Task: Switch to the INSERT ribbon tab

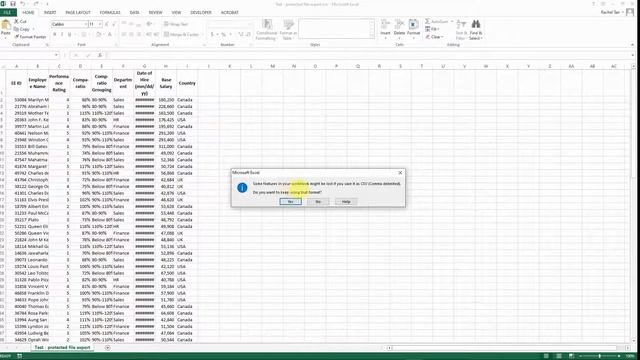Action: (x=50, y=12)
